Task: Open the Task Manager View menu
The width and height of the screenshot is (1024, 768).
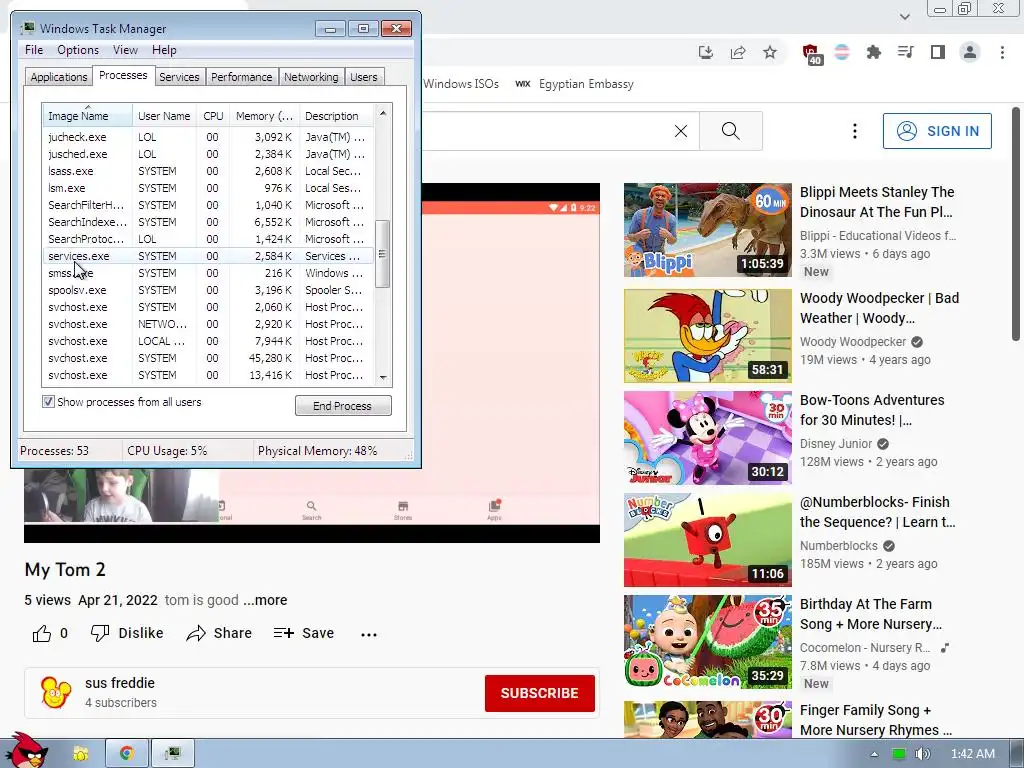Action: point(125,50)
